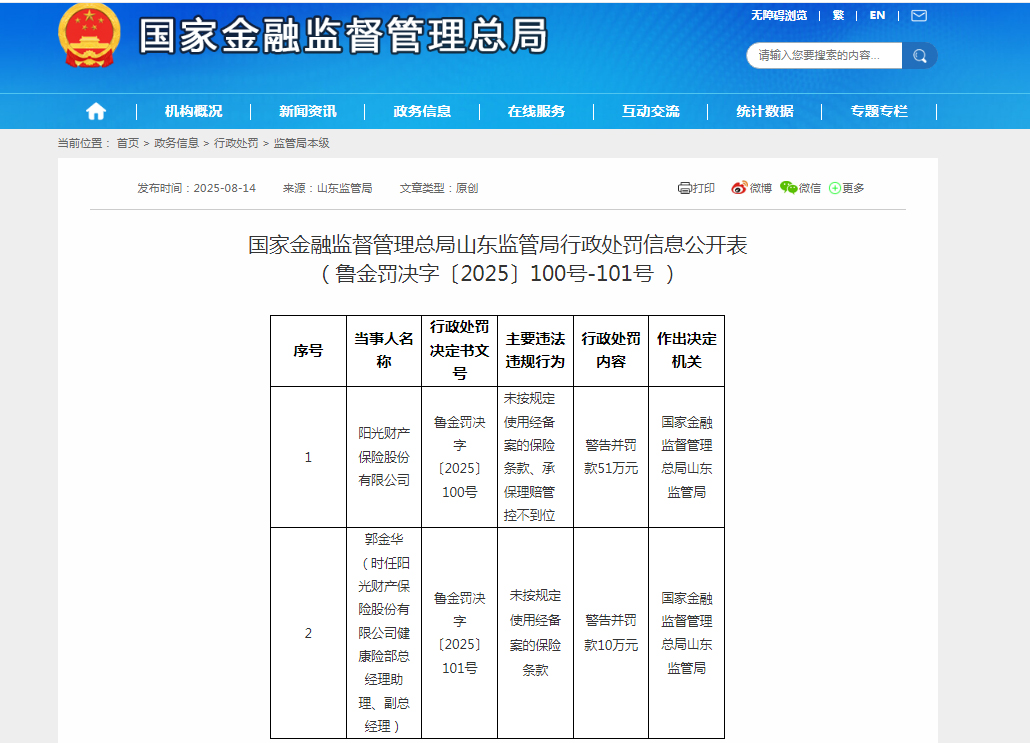The width and height of the screenshot is (1030, 743).
Task: Share via the WeChat icon
Action: point(789,188)
